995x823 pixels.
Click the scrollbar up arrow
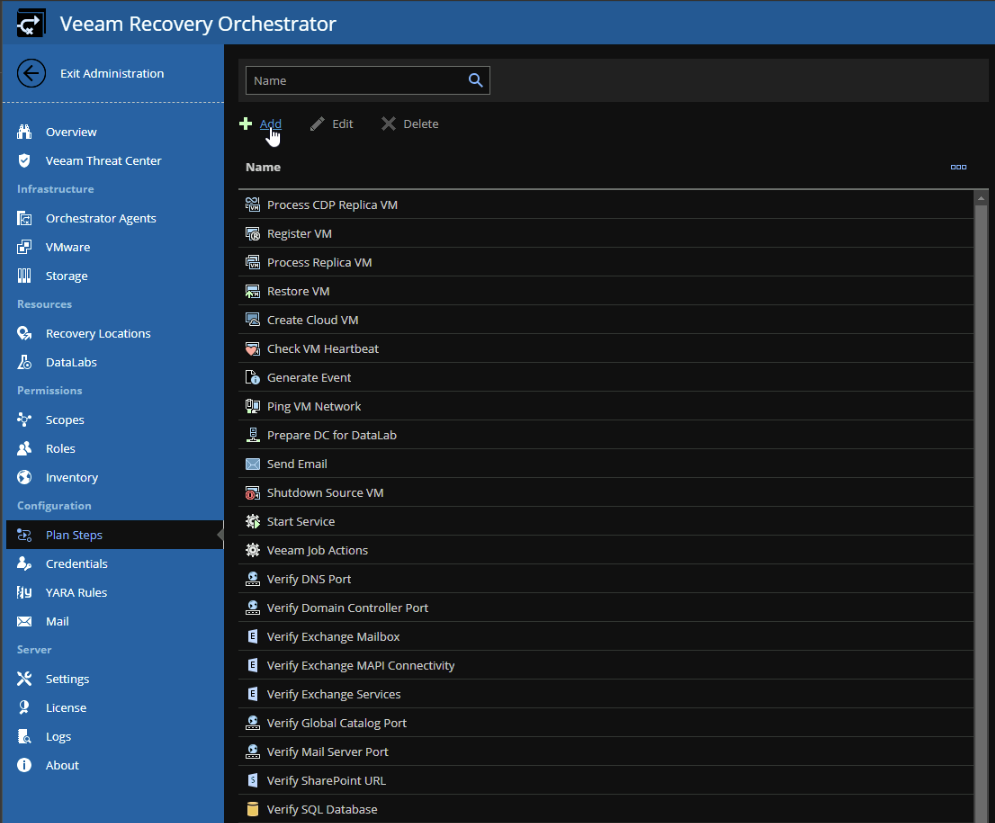point(981,199)
